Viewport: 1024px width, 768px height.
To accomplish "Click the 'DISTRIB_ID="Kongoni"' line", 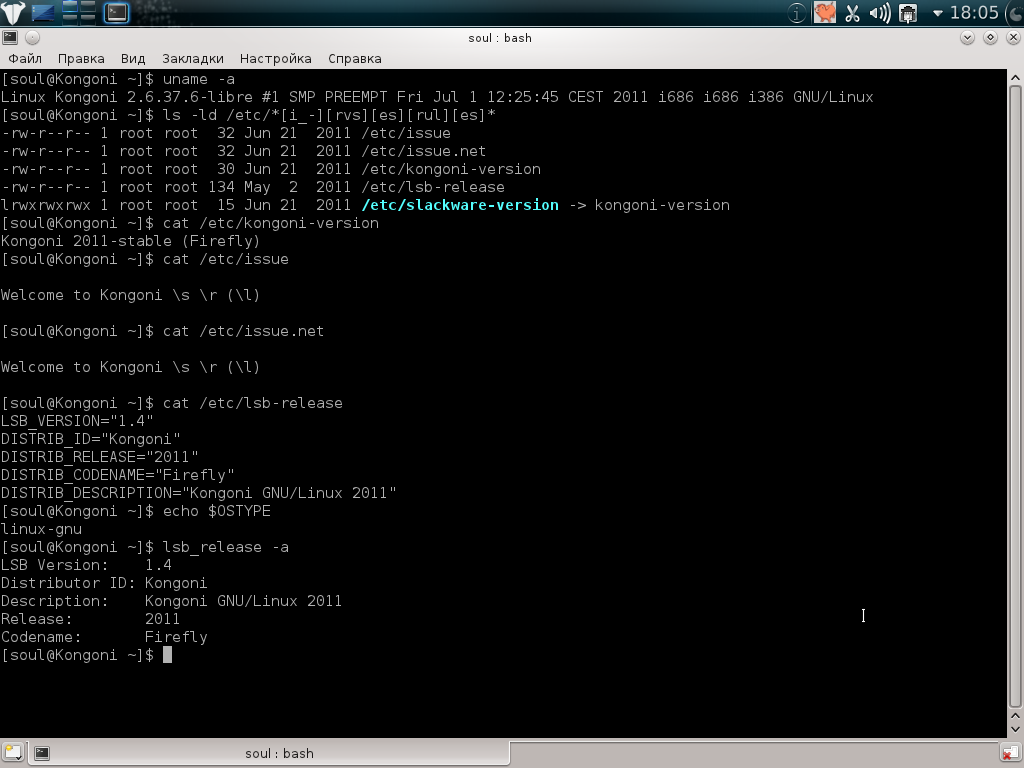I will [x=91, y=439].
